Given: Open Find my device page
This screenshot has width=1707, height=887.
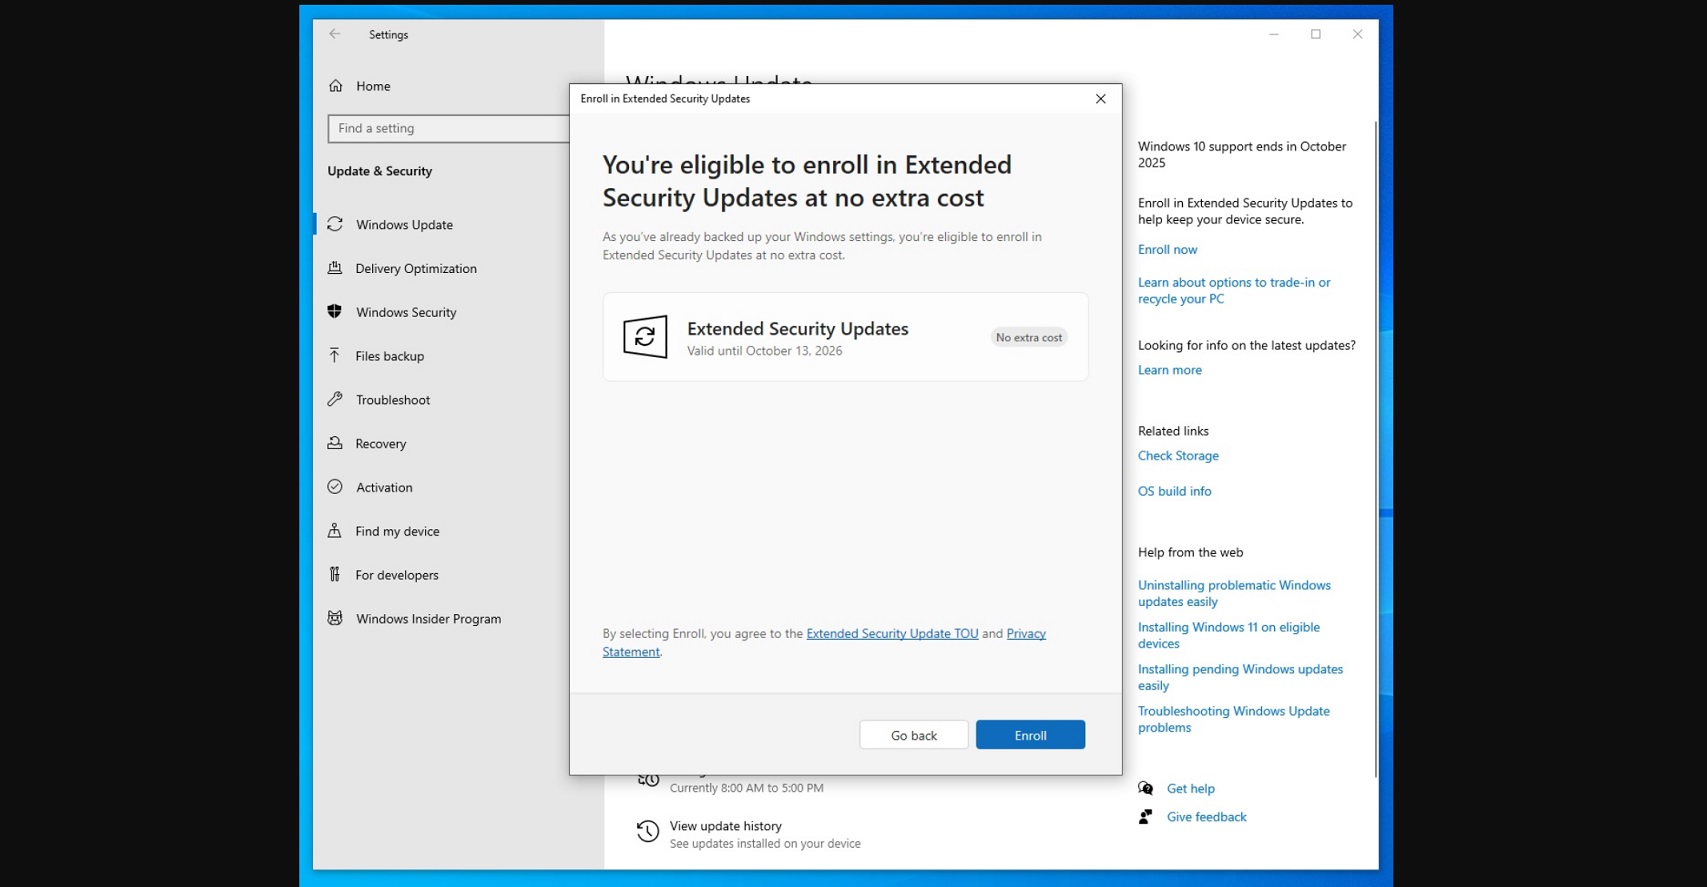Looking at the screenshot, I should tap(397, 531).
